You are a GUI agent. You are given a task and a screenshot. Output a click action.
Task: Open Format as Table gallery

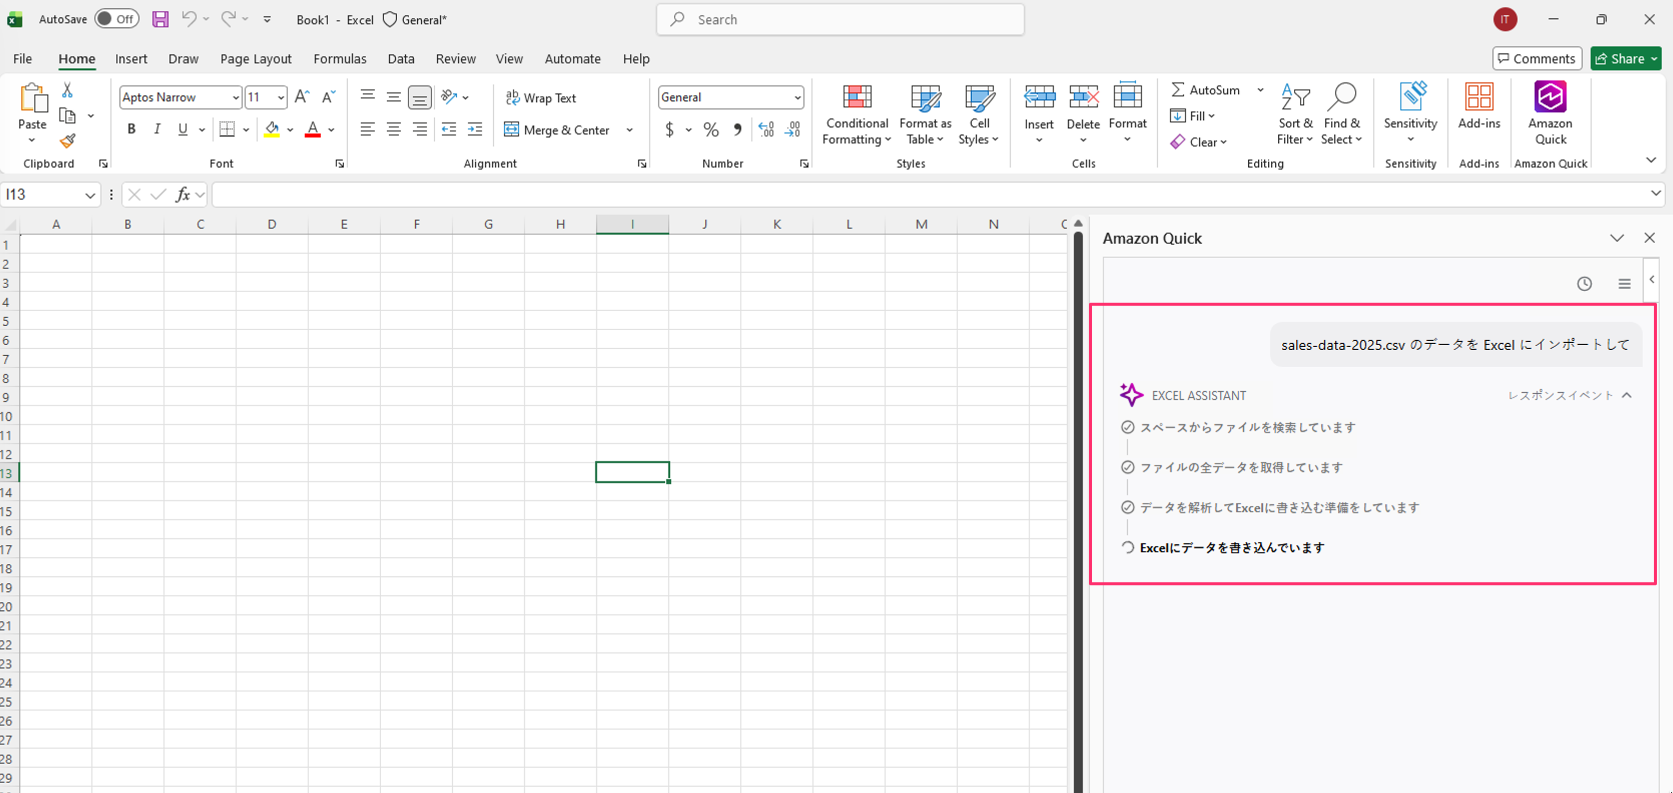coord(925,114)
